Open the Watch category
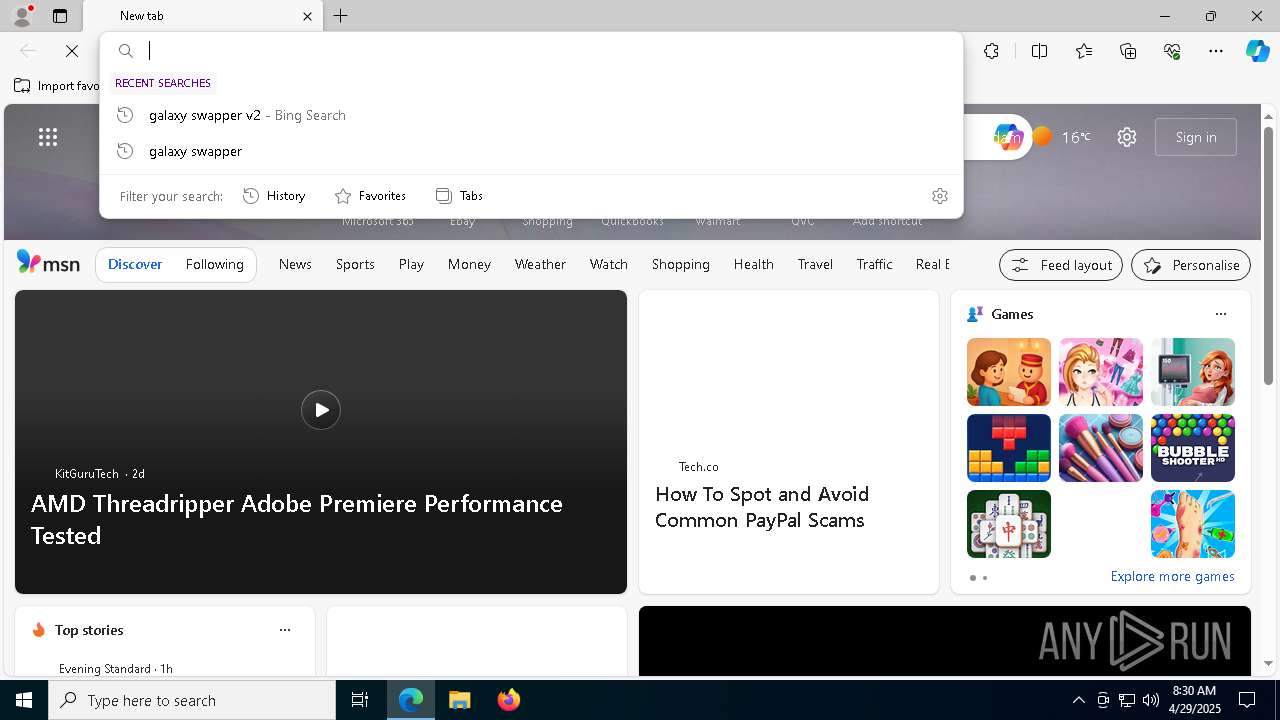 point(609,264)
